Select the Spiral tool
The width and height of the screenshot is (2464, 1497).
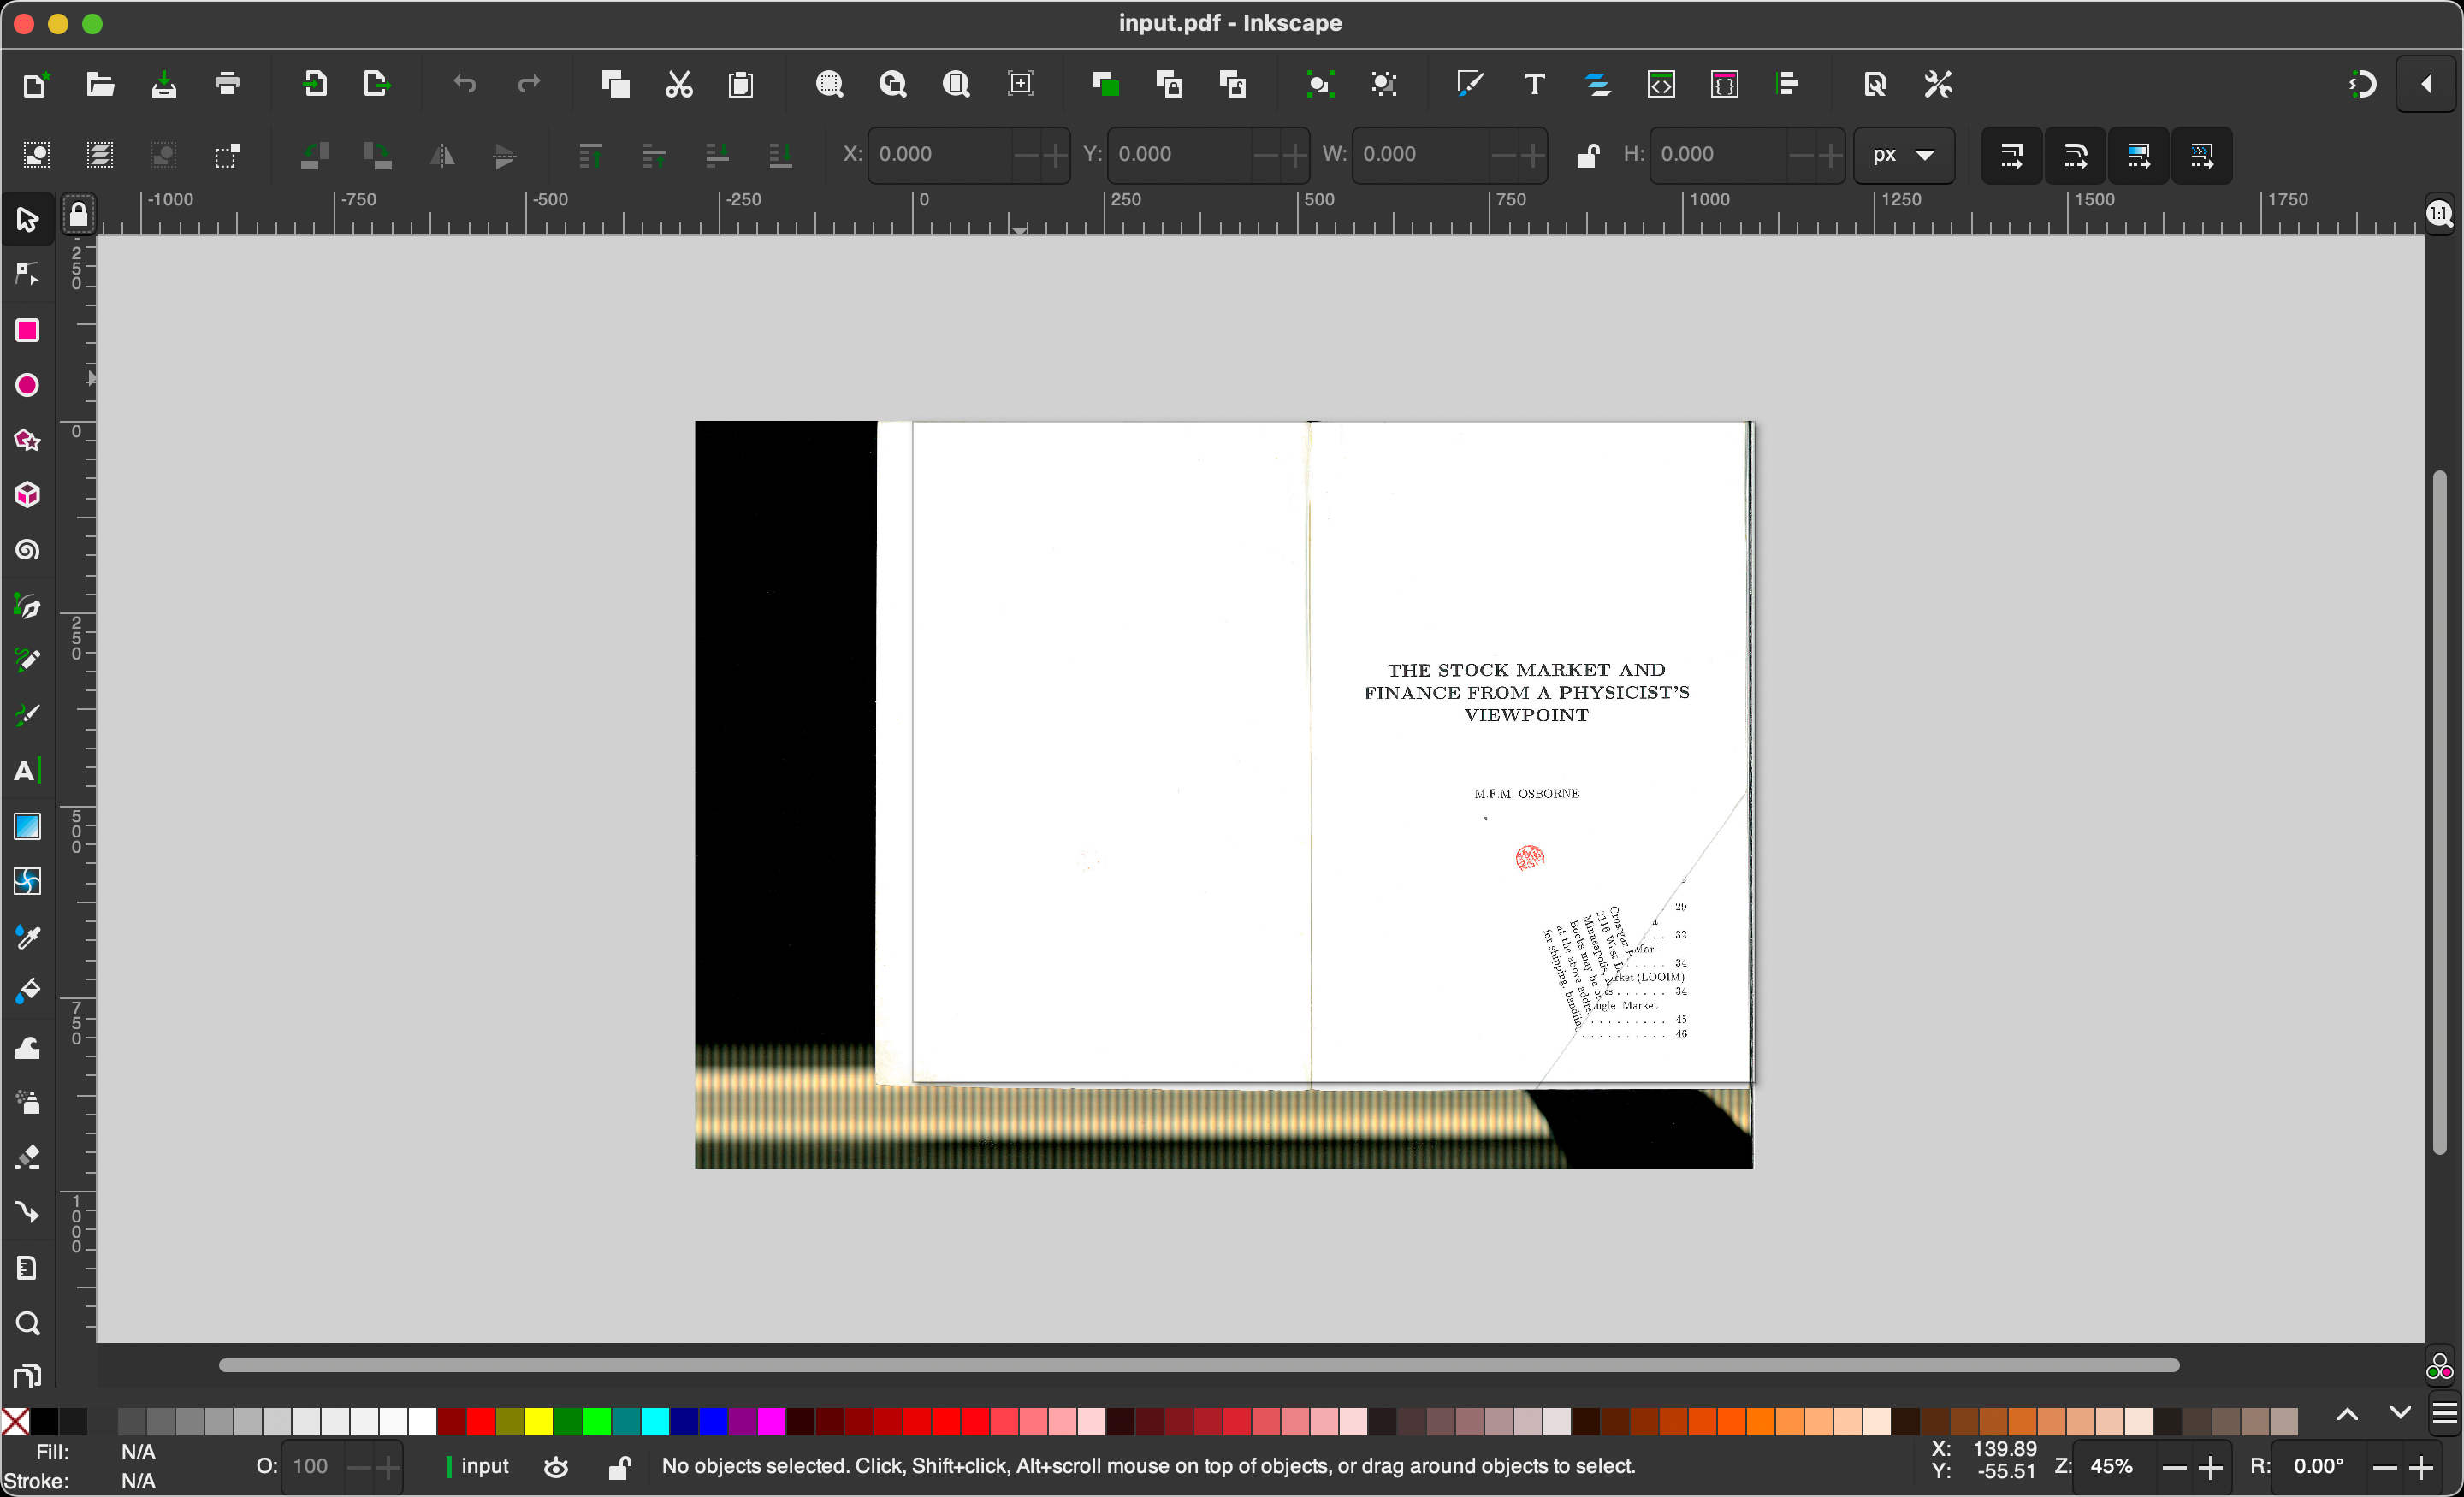[x=27, y=550]
